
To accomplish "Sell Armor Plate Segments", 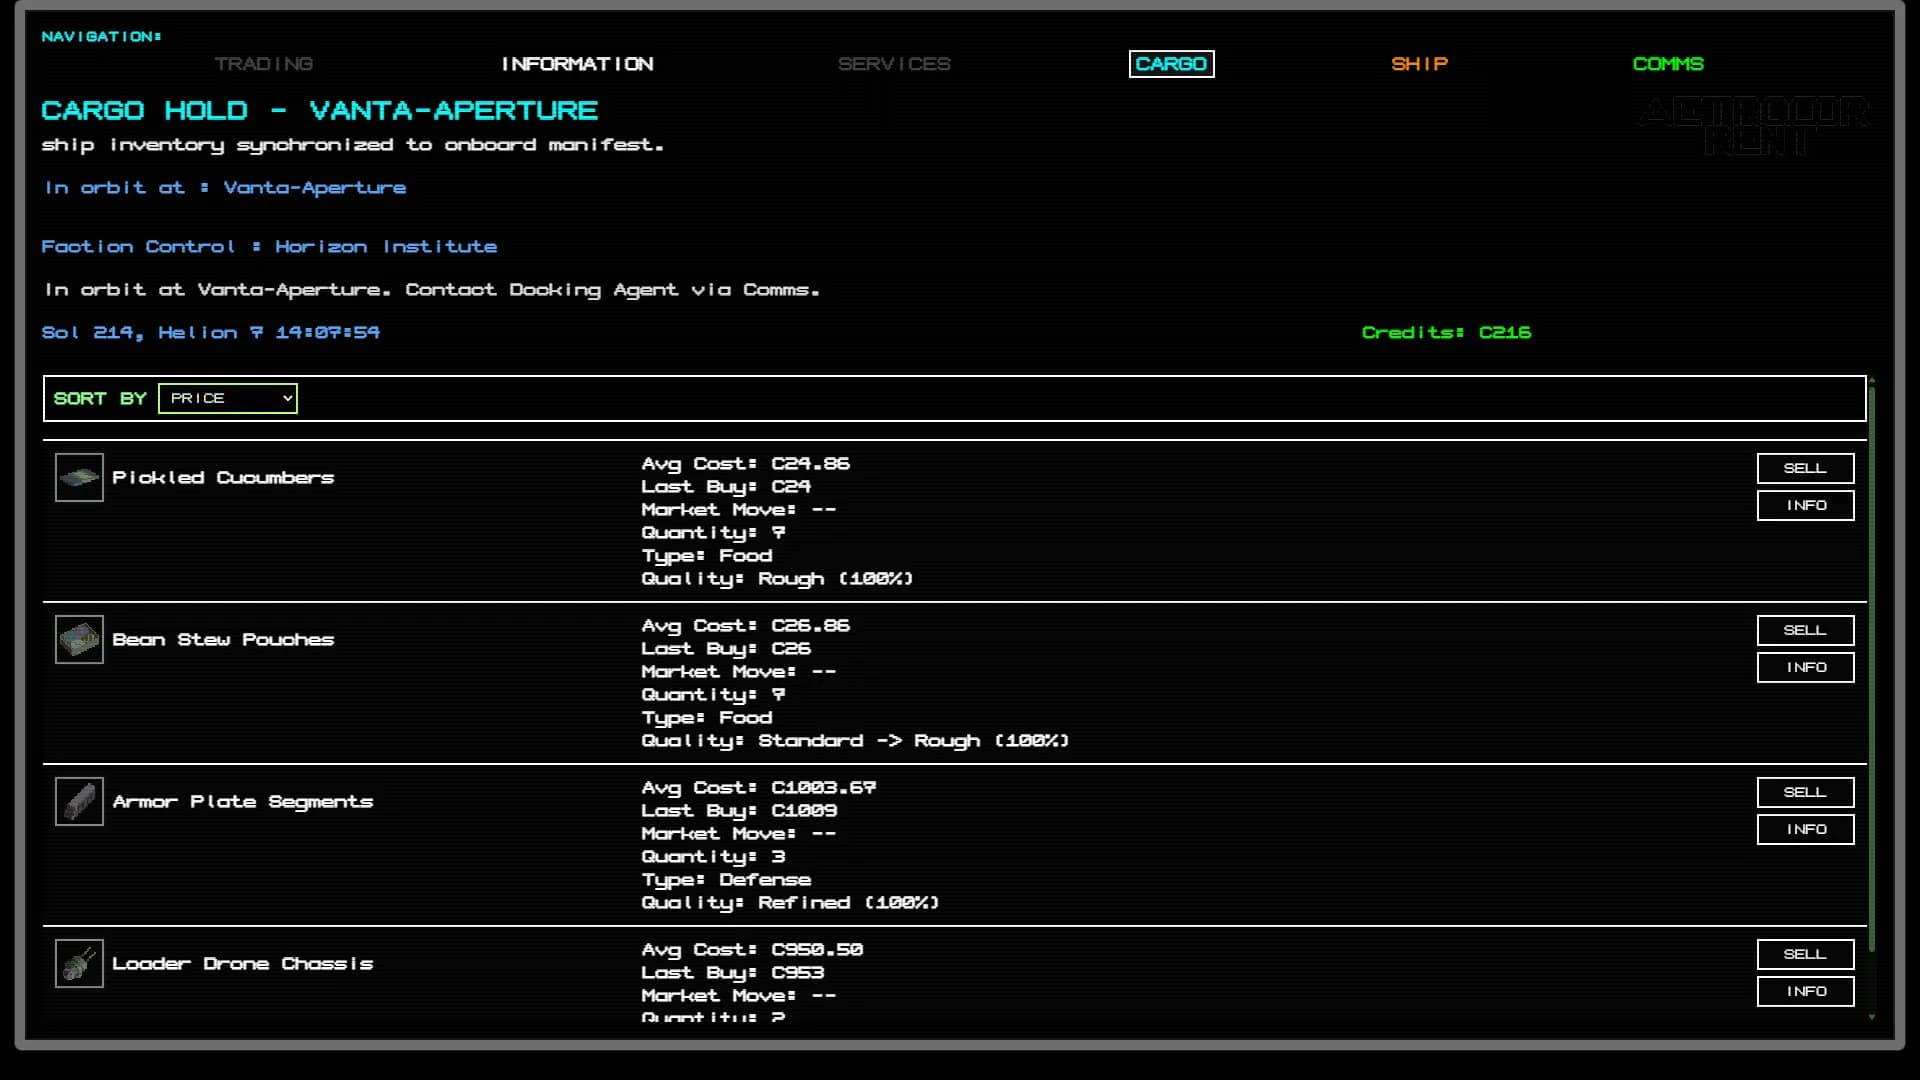I will (1805, 792).
